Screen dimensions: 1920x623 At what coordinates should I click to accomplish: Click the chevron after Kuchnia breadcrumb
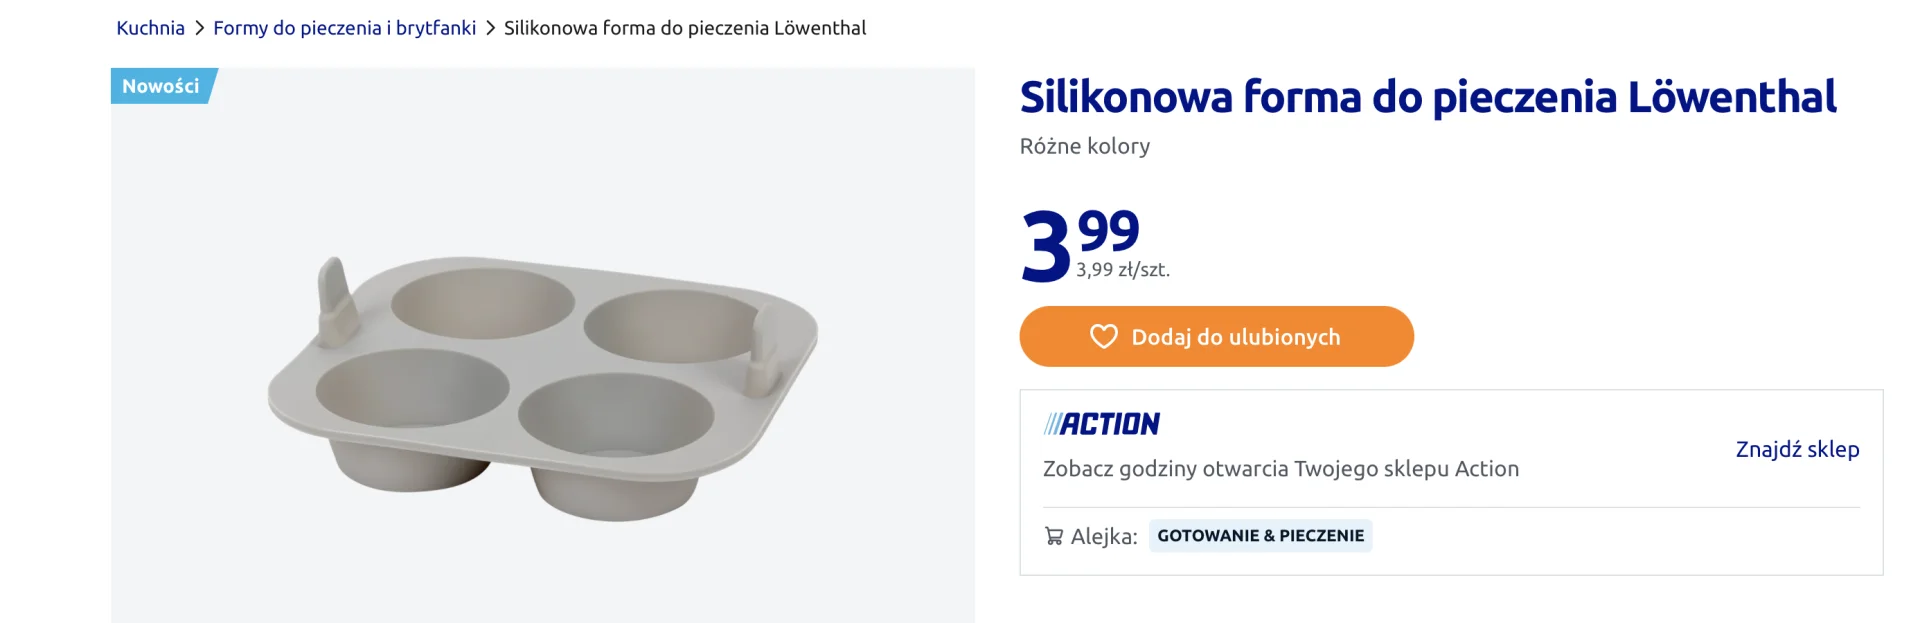tap(199, 28)
